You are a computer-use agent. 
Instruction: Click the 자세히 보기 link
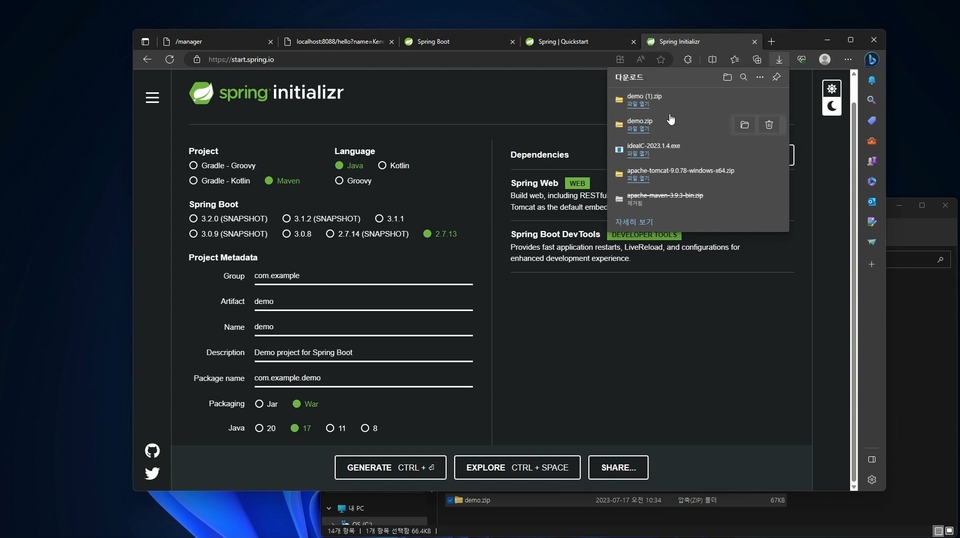click(634, 222)
